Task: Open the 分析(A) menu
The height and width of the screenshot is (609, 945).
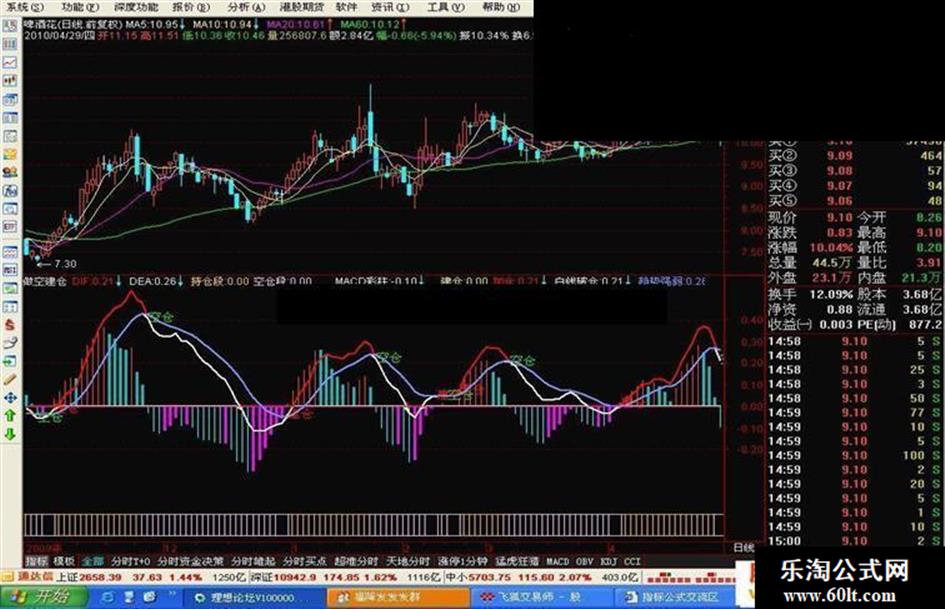Action: [x=246, y=7]
